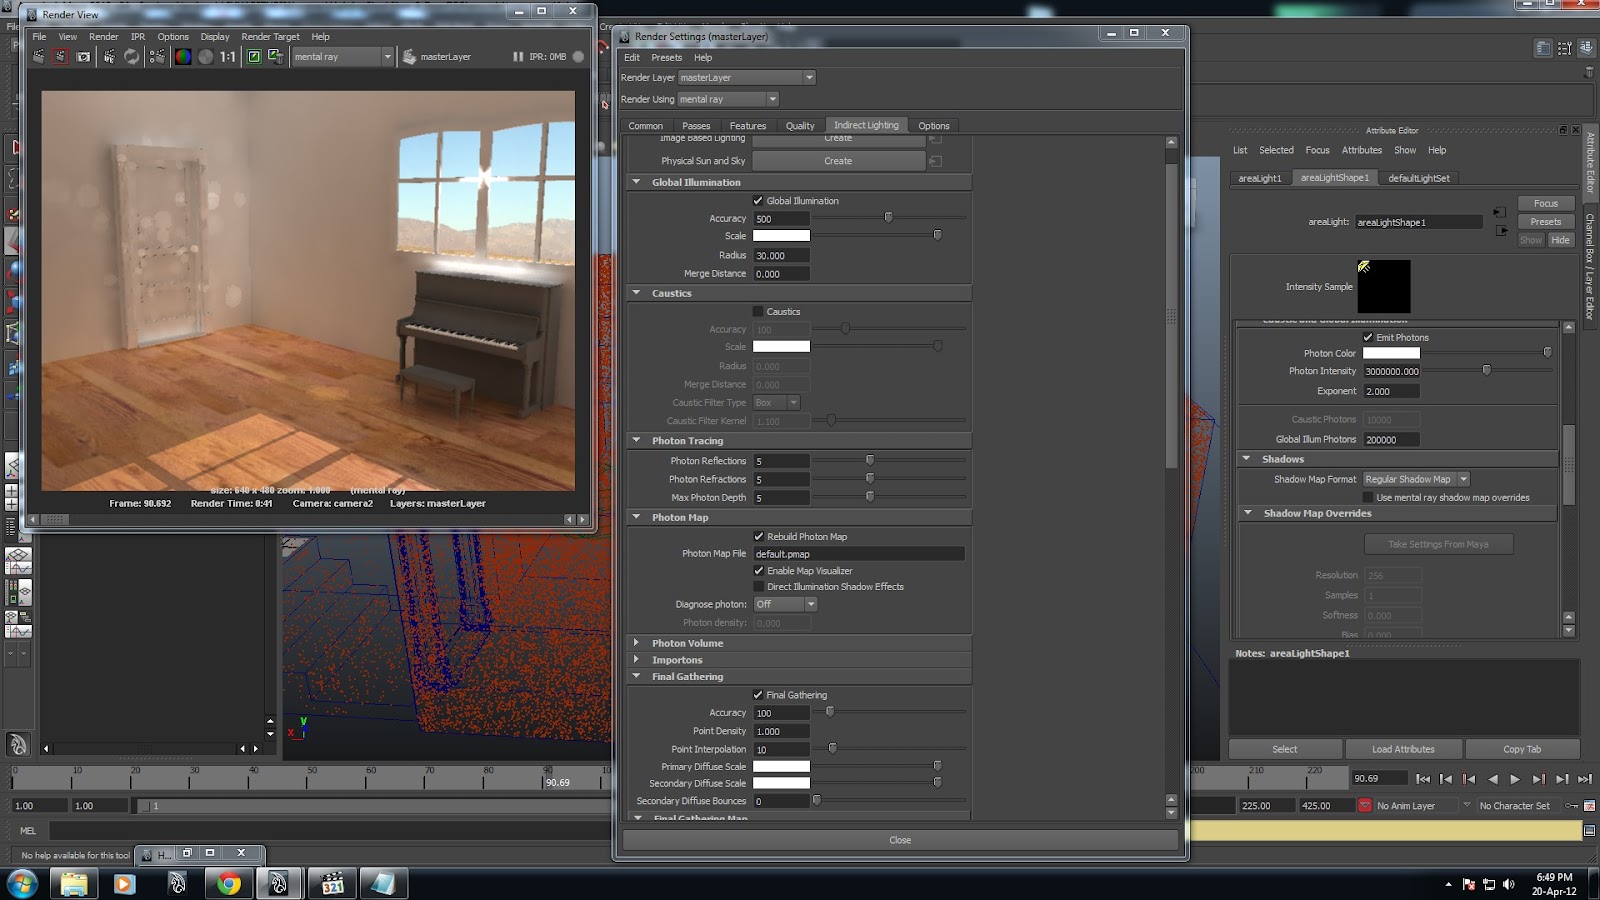Click the Copy Tab button

(1522, 749)
